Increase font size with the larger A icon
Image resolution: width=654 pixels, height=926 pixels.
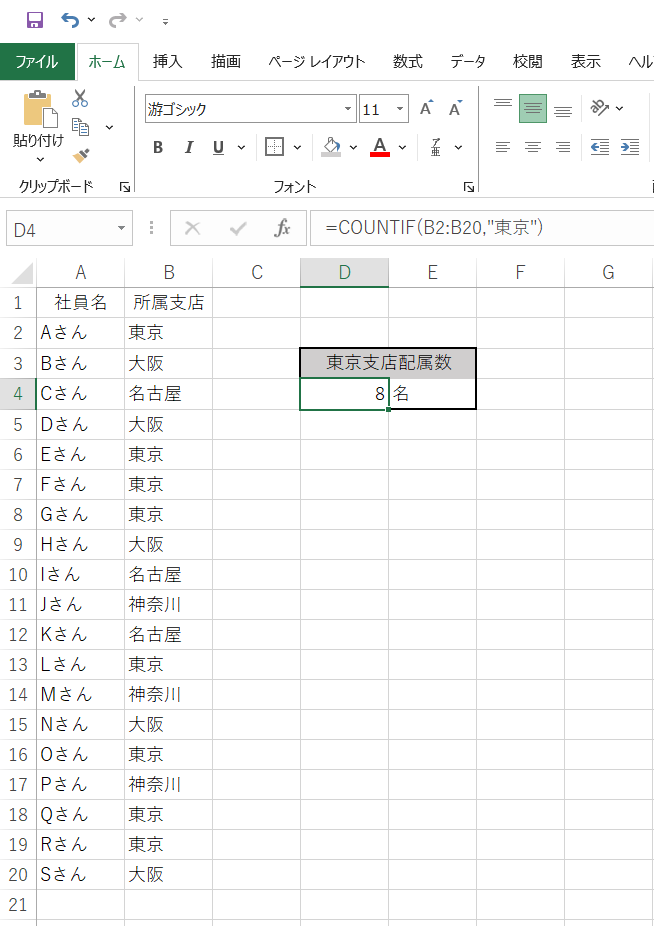[x=427, y=109]
